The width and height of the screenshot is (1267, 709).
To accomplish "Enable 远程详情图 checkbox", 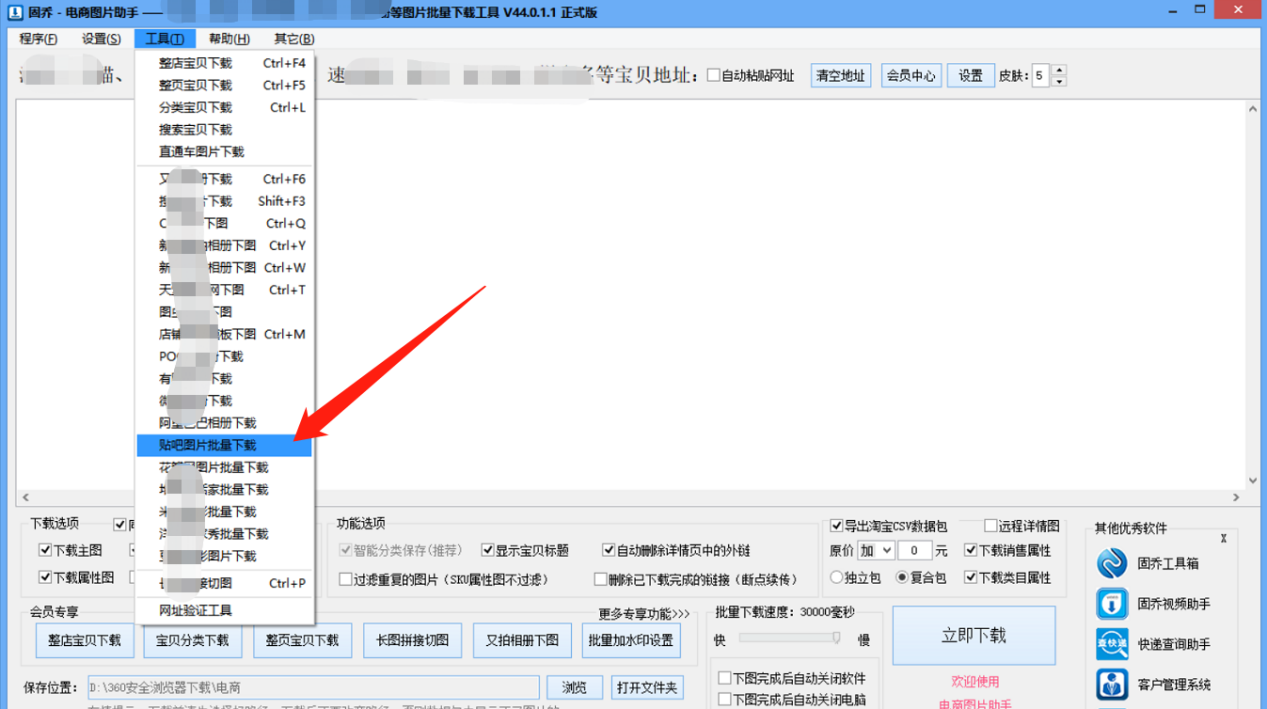I will tap(991, 526).
